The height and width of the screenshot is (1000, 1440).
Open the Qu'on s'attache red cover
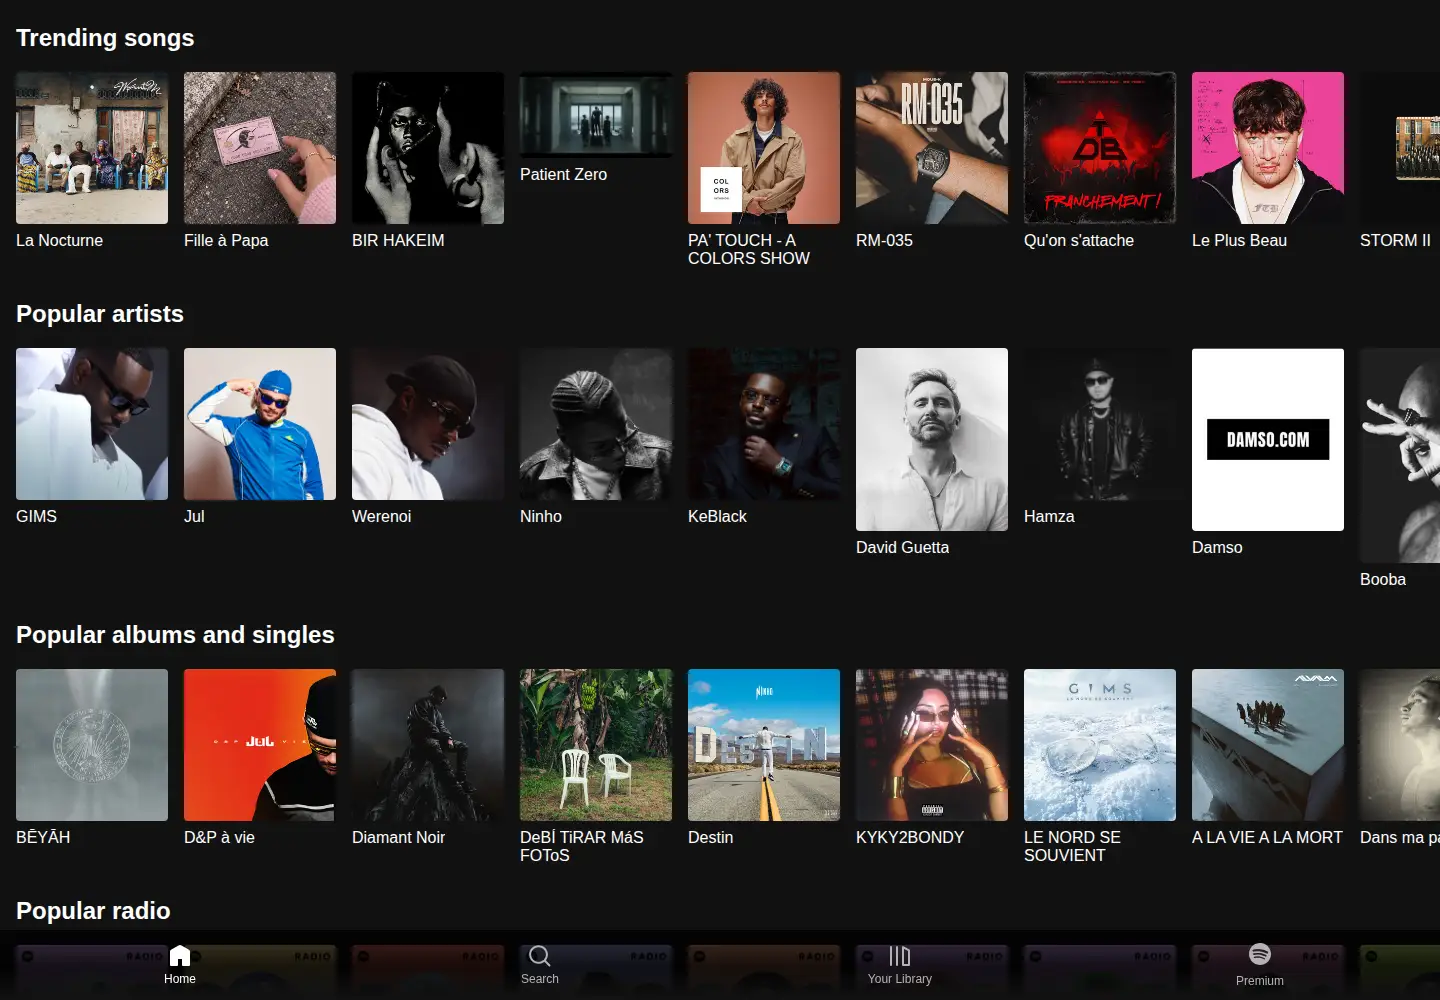pyautogui.click(x=1100, y=148)
